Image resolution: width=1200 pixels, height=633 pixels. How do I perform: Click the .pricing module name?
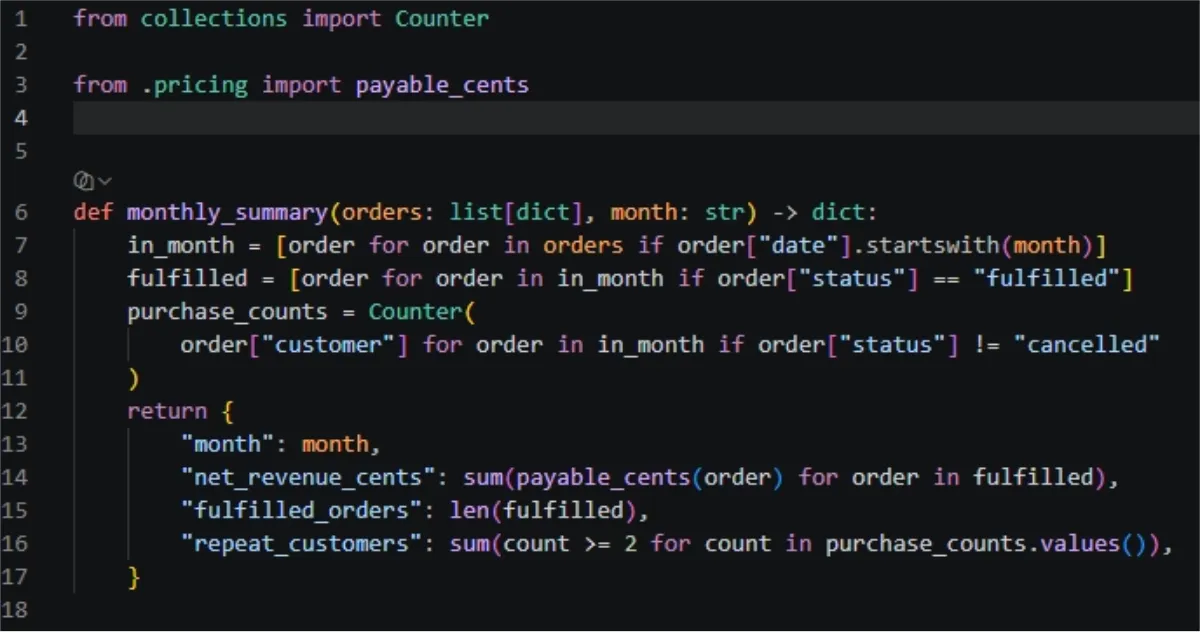[194, 85]
